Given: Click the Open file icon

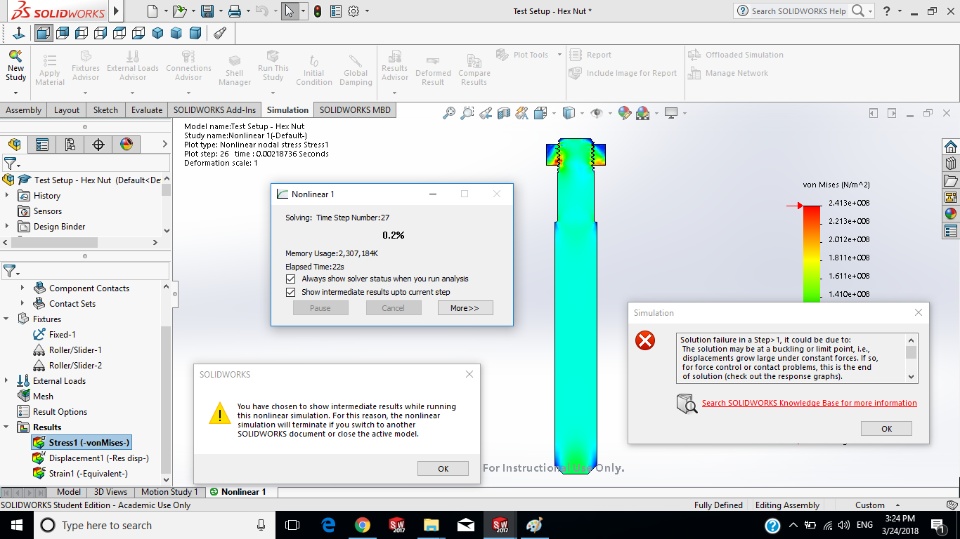Looking at the screenshot, I should click(x=179, y=11).
